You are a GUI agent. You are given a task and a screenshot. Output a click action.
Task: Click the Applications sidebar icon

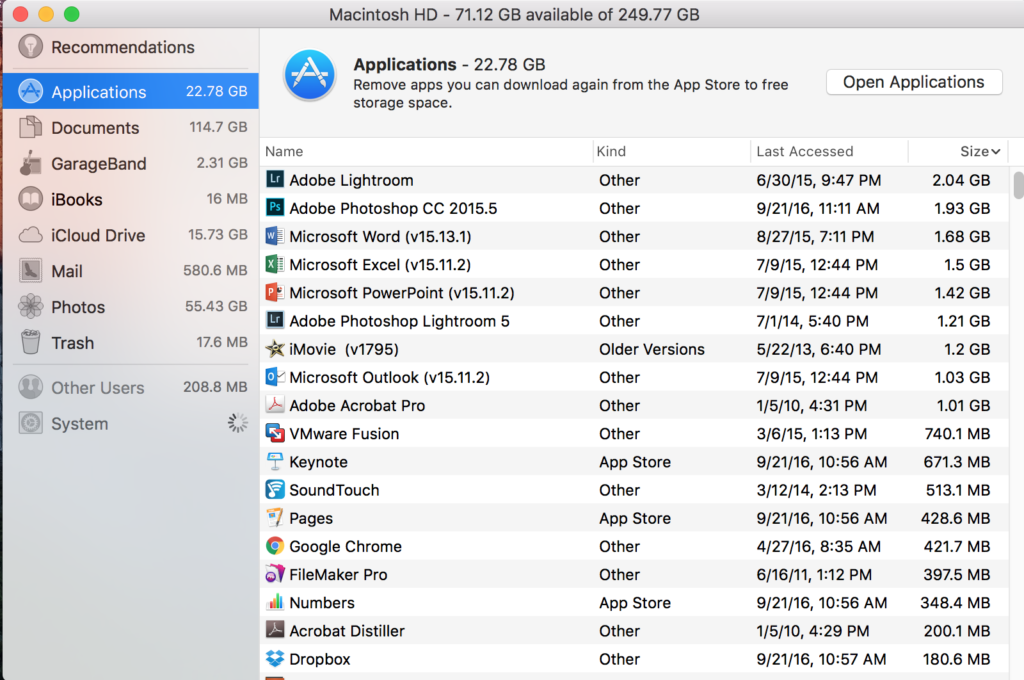click(x=31, y=91)
